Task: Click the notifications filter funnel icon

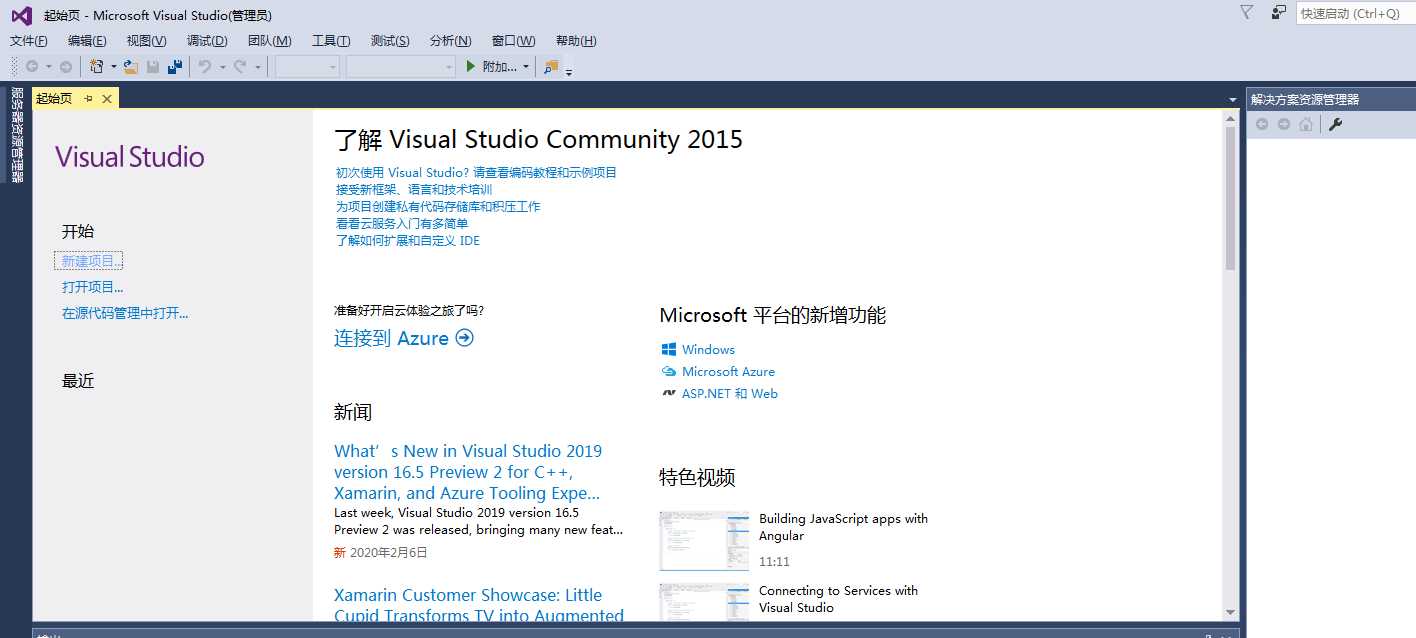Action: pyautogui.click(x=1246, y=12)
